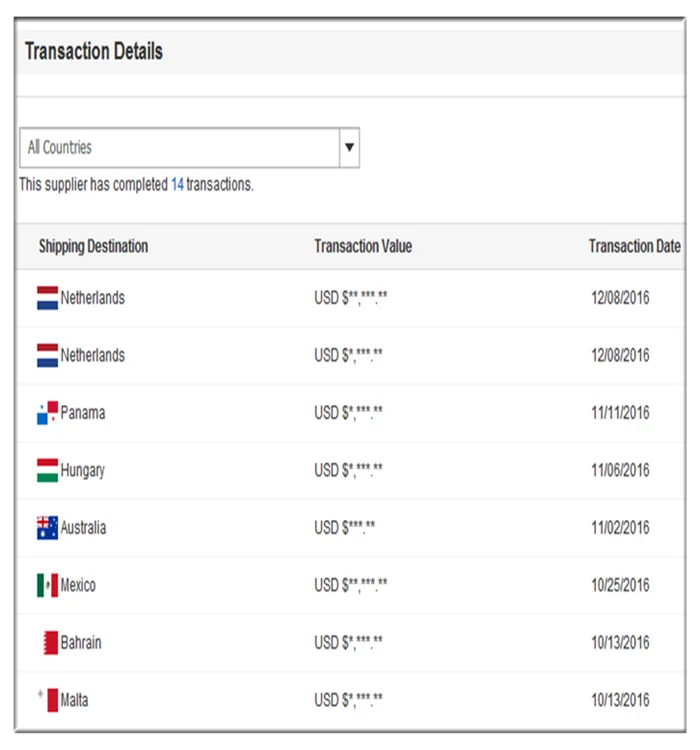This screenshot has width=700, height=750.
Task: Click the first Netherlands flag icon
Action: [x=47, y=298]
